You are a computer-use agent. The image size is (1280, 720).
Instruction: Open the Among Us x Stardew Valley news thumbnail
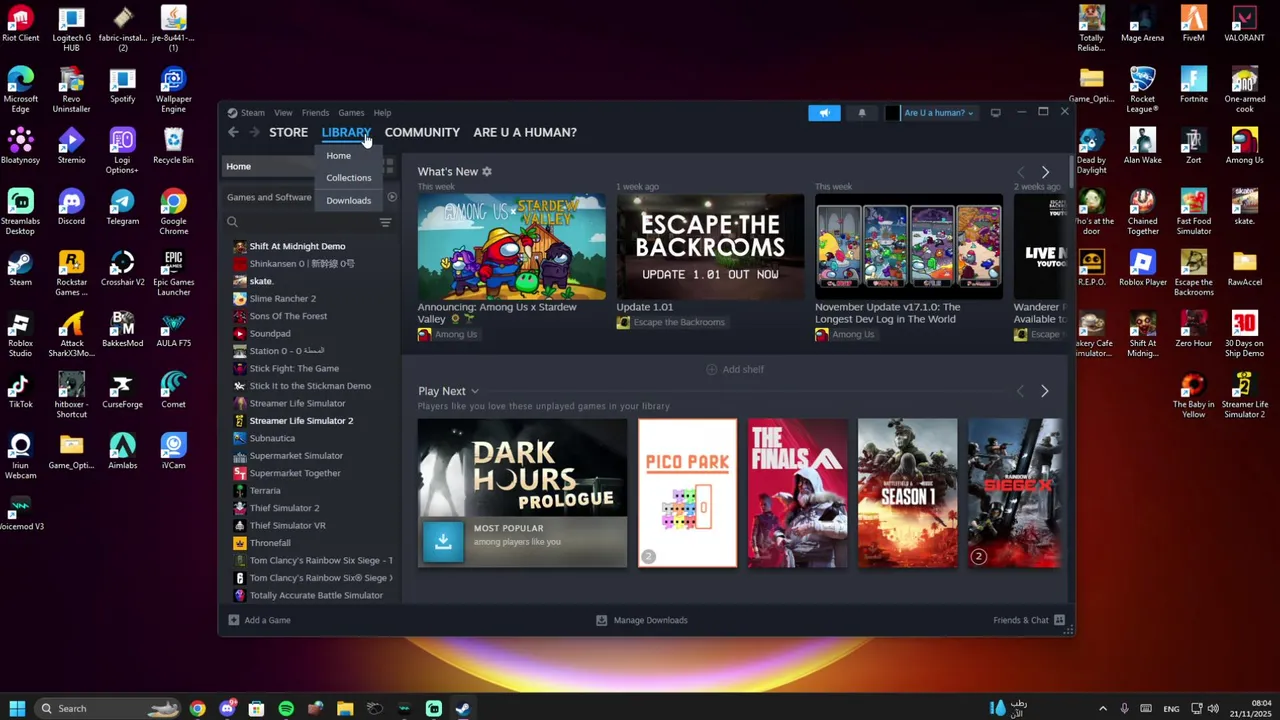[512, 246]
